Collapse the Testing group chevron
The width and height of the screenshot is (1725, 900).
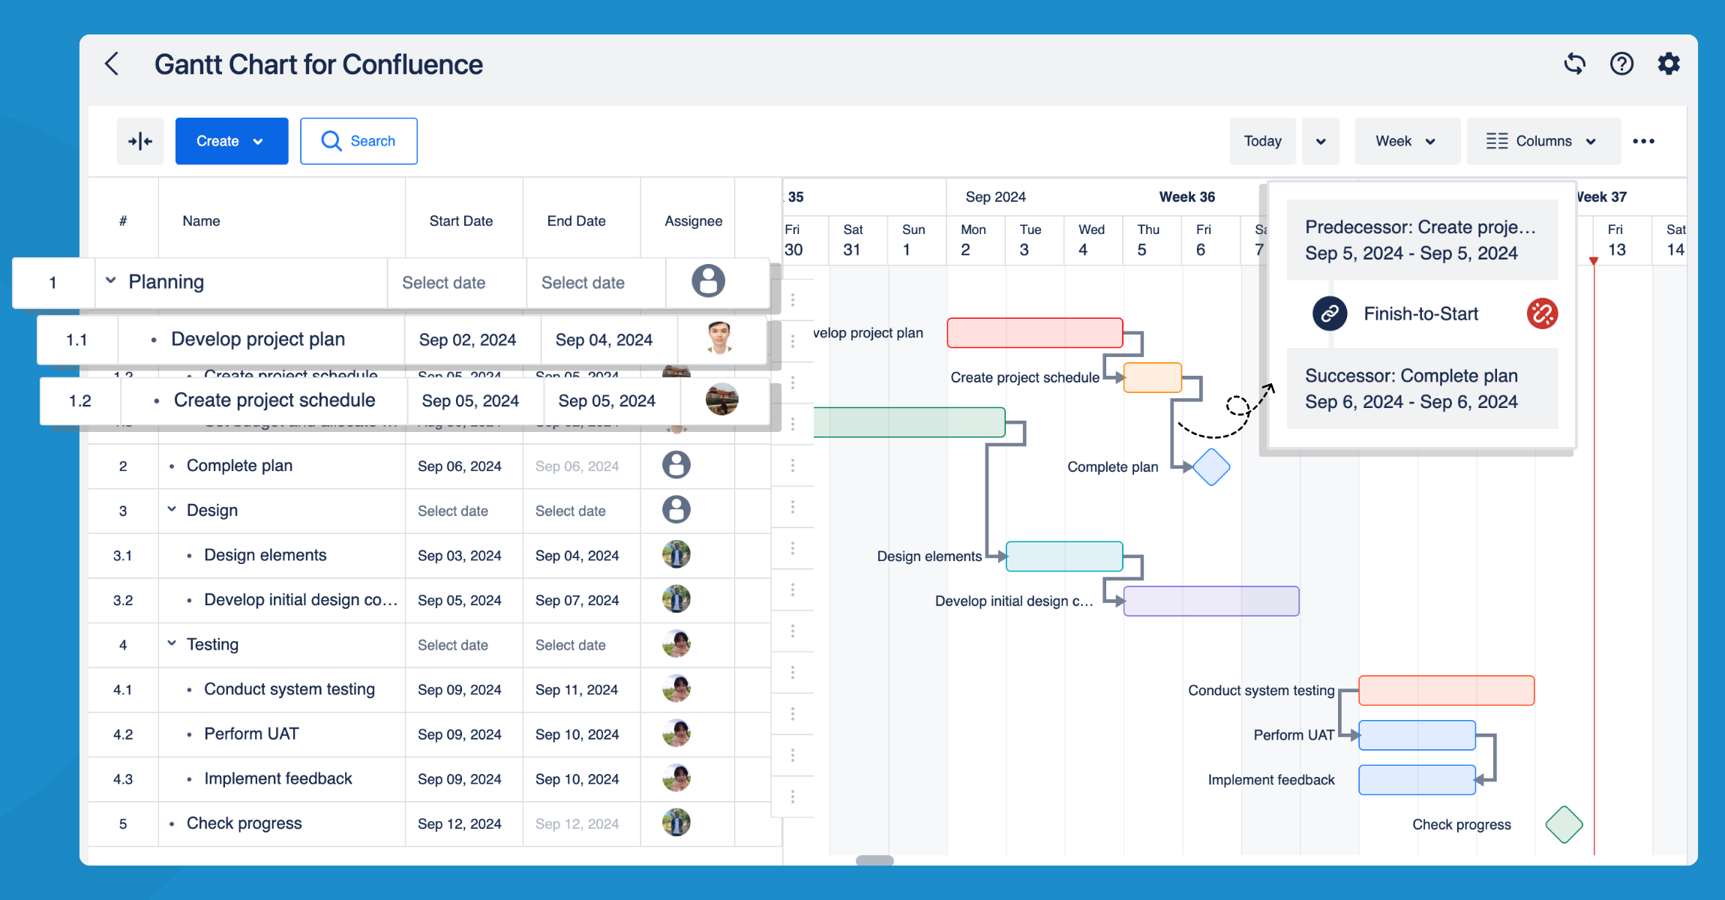pos(172,643)
